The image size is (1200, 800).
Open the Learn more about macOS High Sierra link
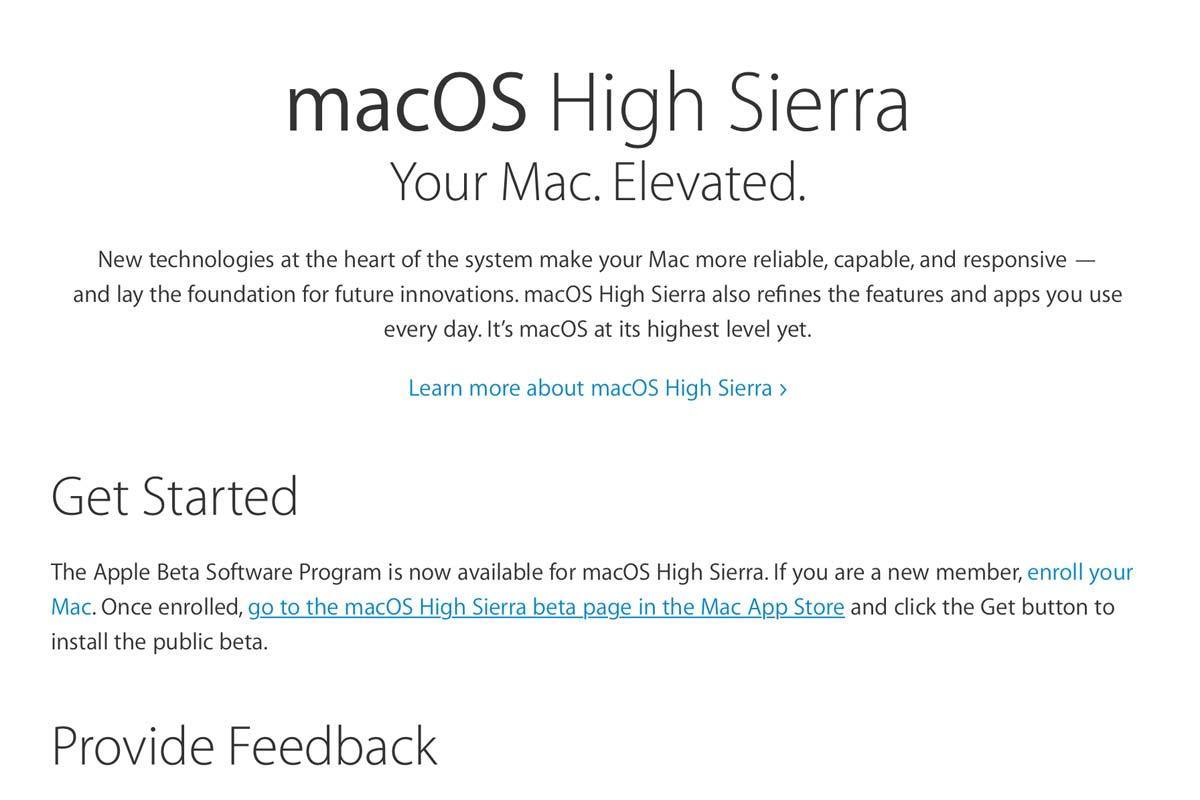click(x=598, y=388)
